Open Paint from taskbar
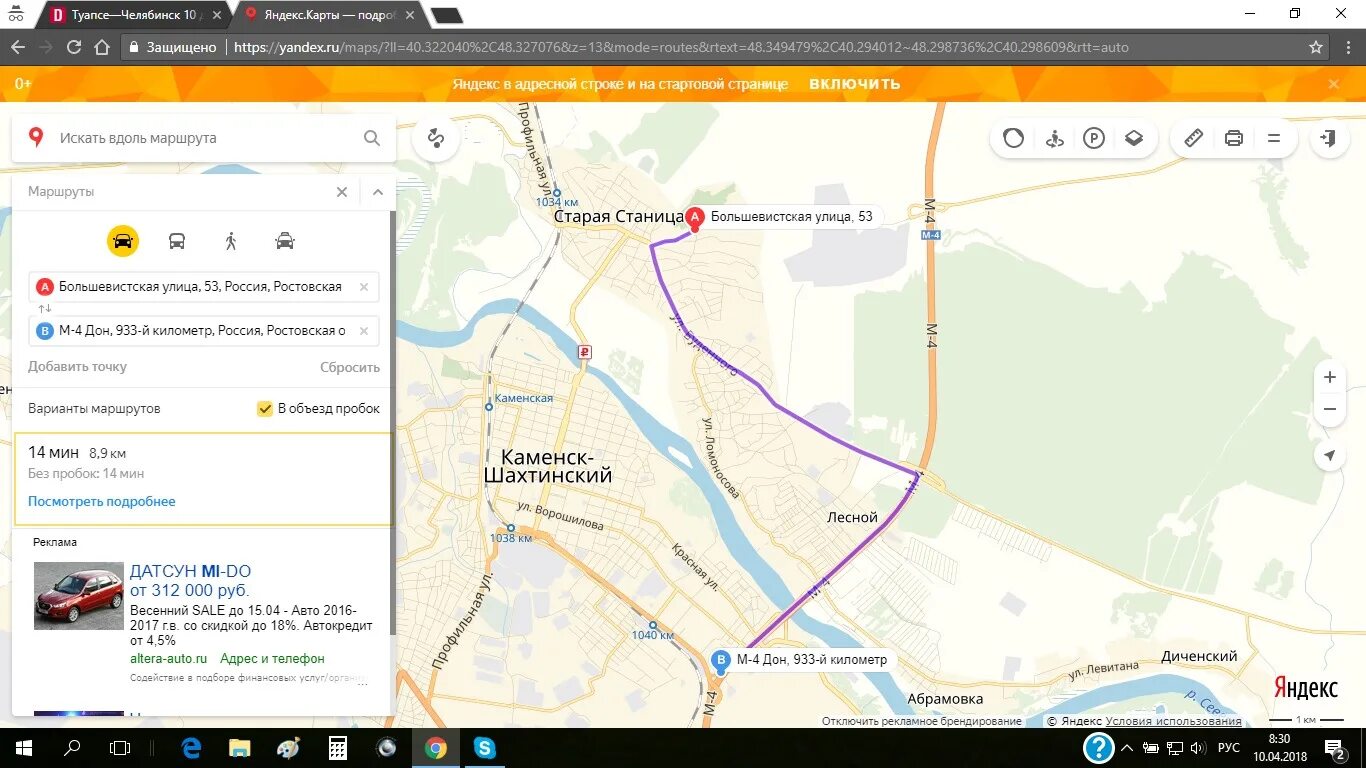 pos(288,748)
